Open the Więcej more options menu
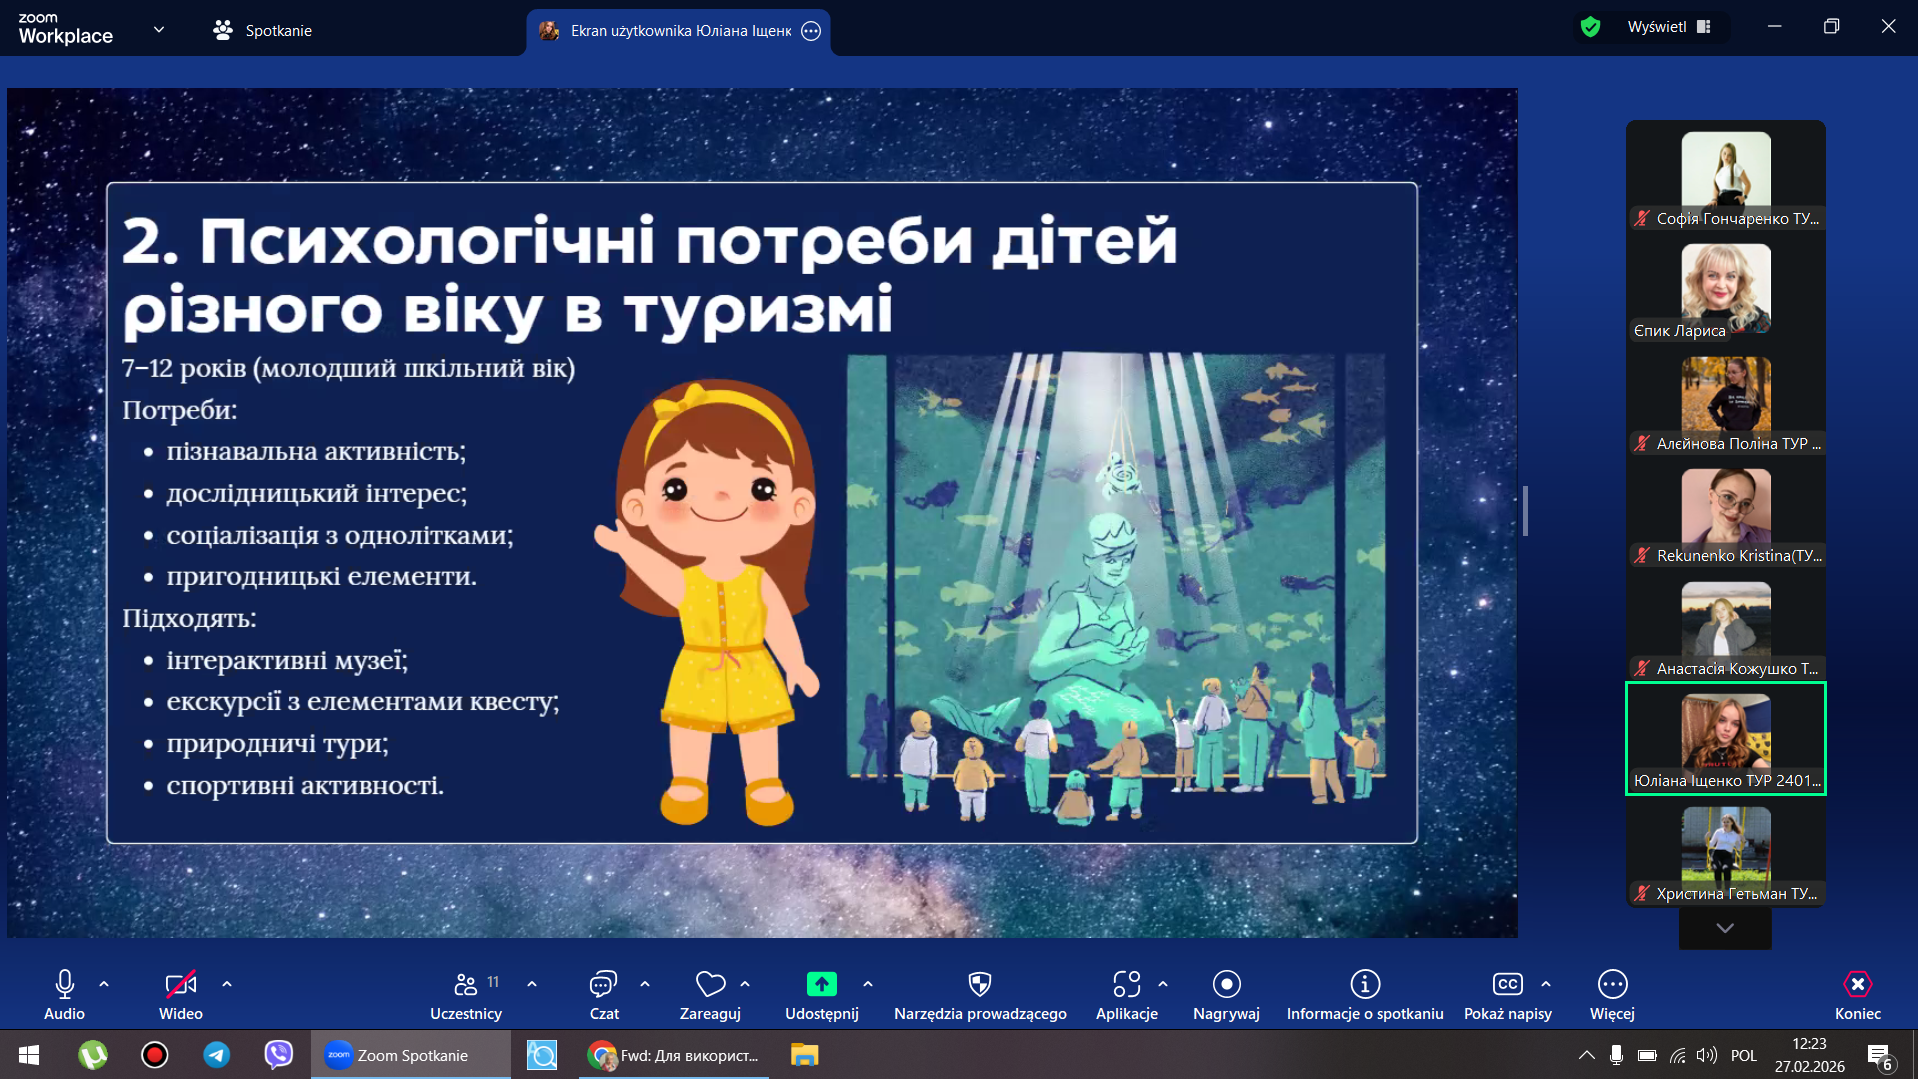1918x1079 pixels. (x=1612, y=995)
